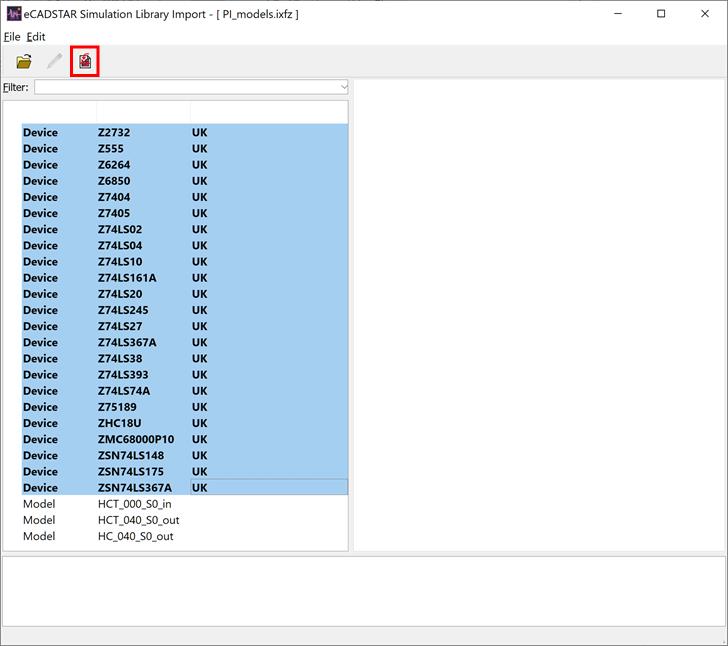Select the Z74LS367A device row
The height and width of the screenshot is (646, 728).
tap(185, 342)
